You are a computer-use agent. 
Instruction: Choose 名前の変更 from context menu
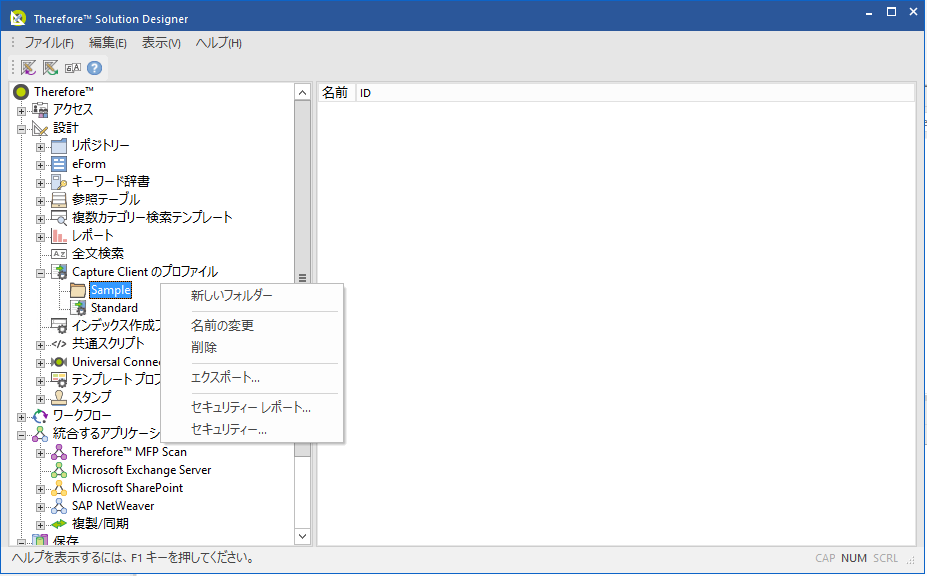[x=252, y=325]
